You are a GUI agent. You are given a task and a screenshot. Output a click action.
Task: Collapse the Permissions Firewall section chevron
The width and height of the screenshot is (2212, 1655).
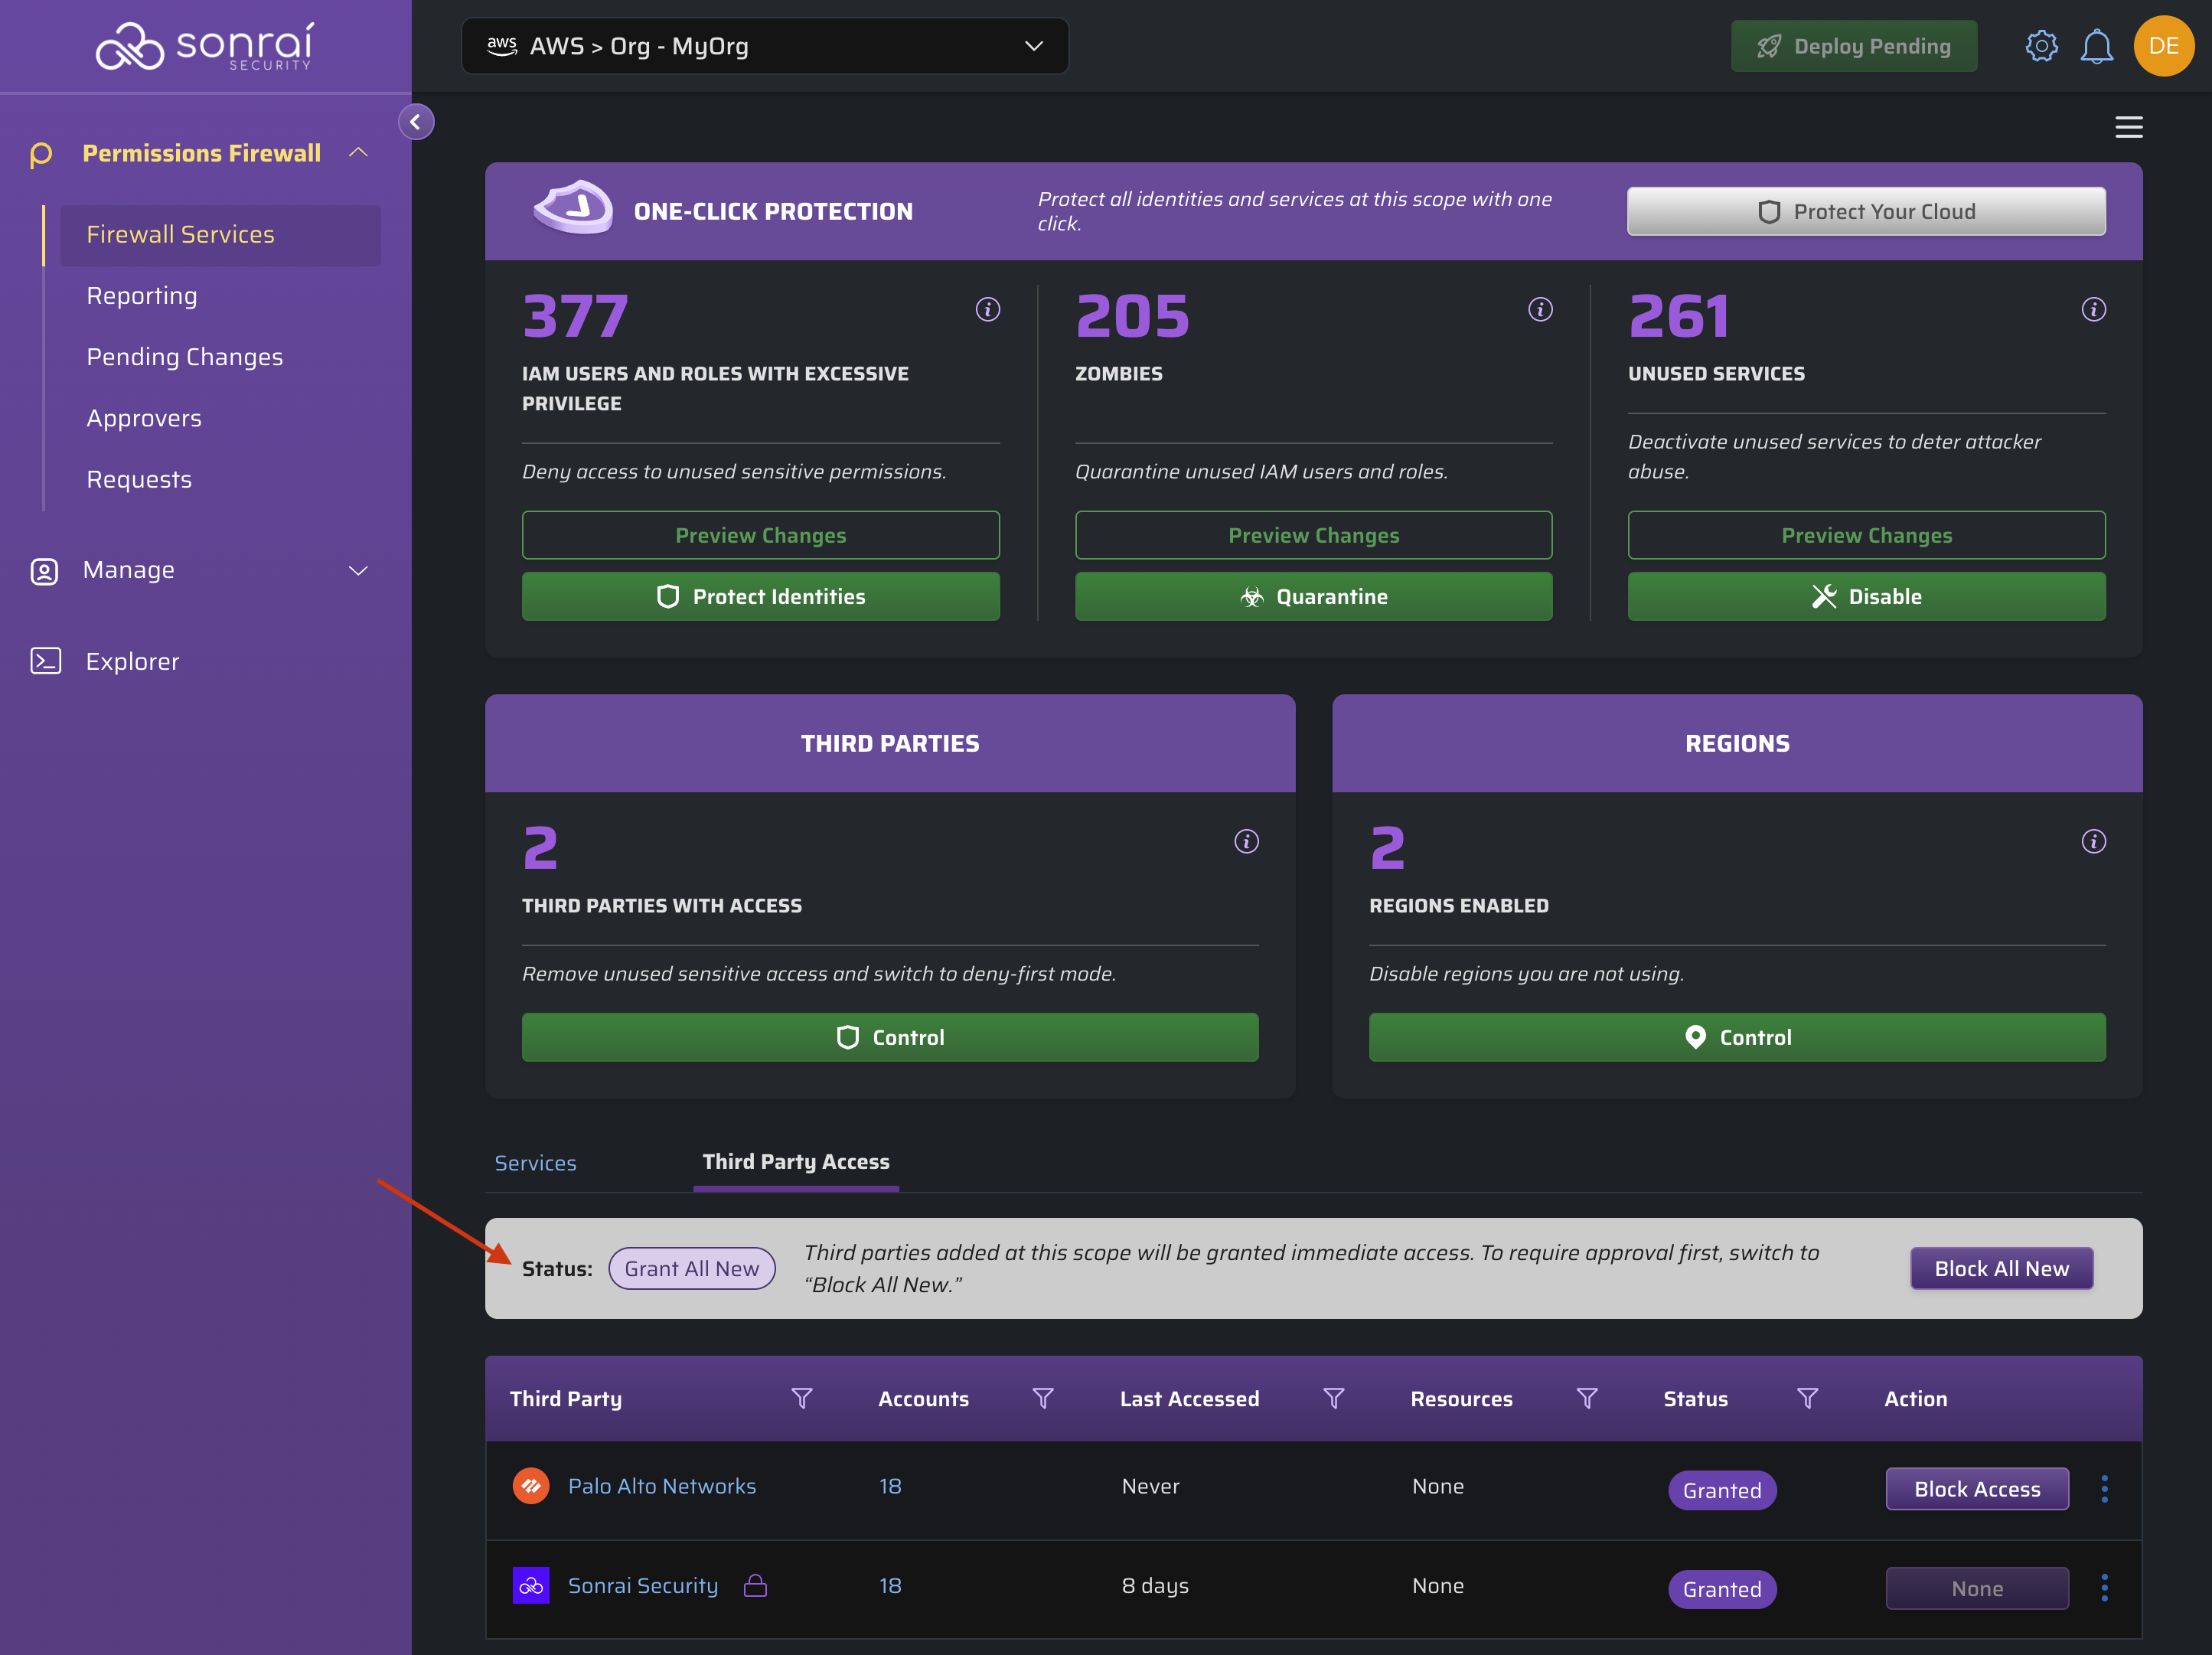coord(358,153)
